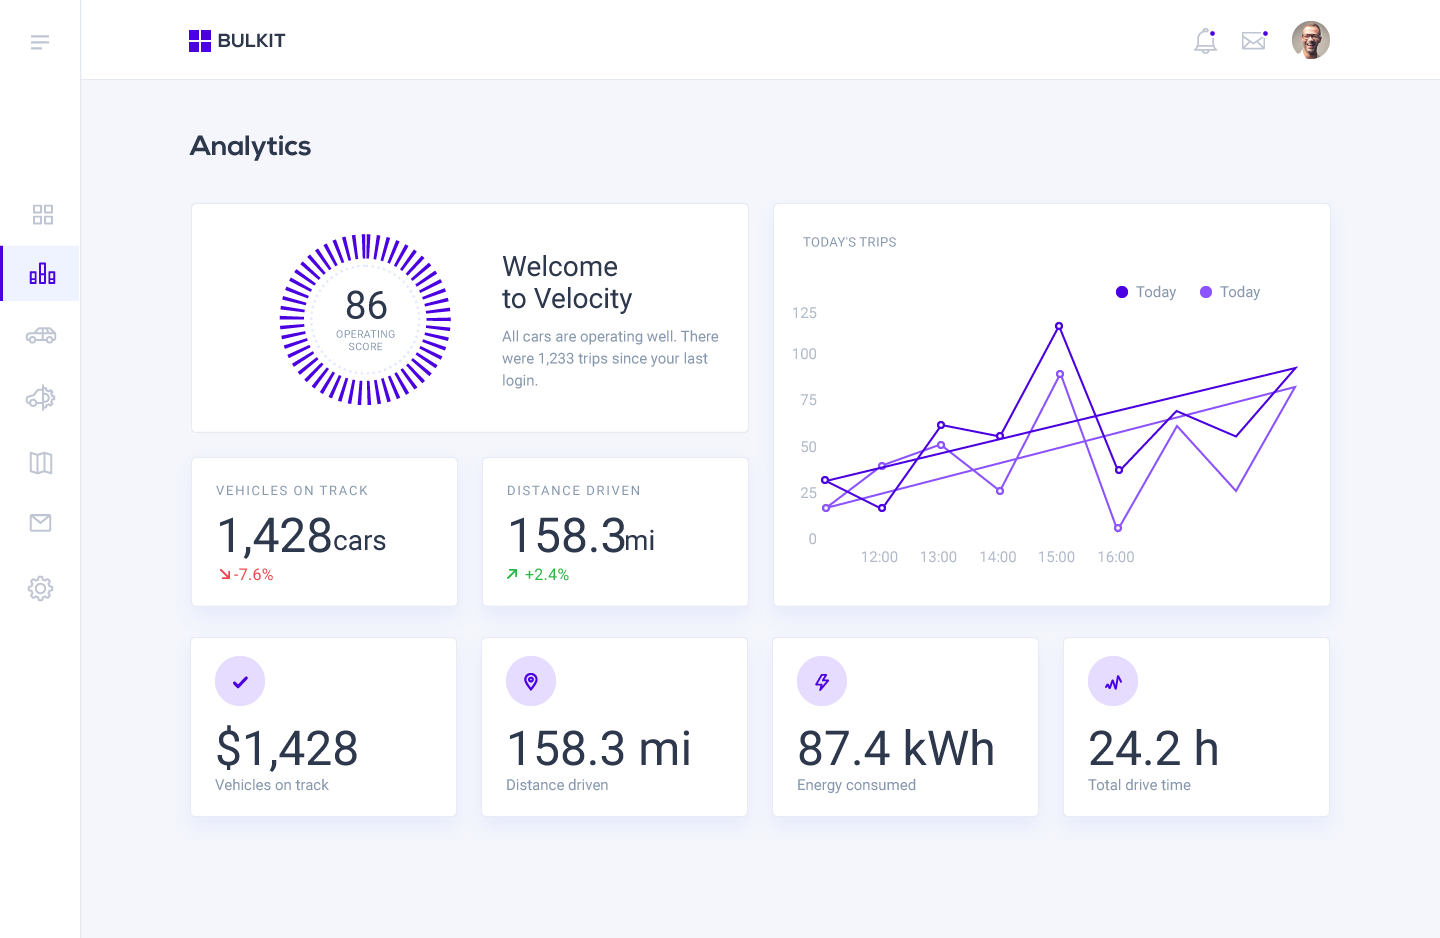Open the Distance Driven 158.3mi stat card
Image resolution: width=1440 pixels, height=938 pixels.
[615, 532]
